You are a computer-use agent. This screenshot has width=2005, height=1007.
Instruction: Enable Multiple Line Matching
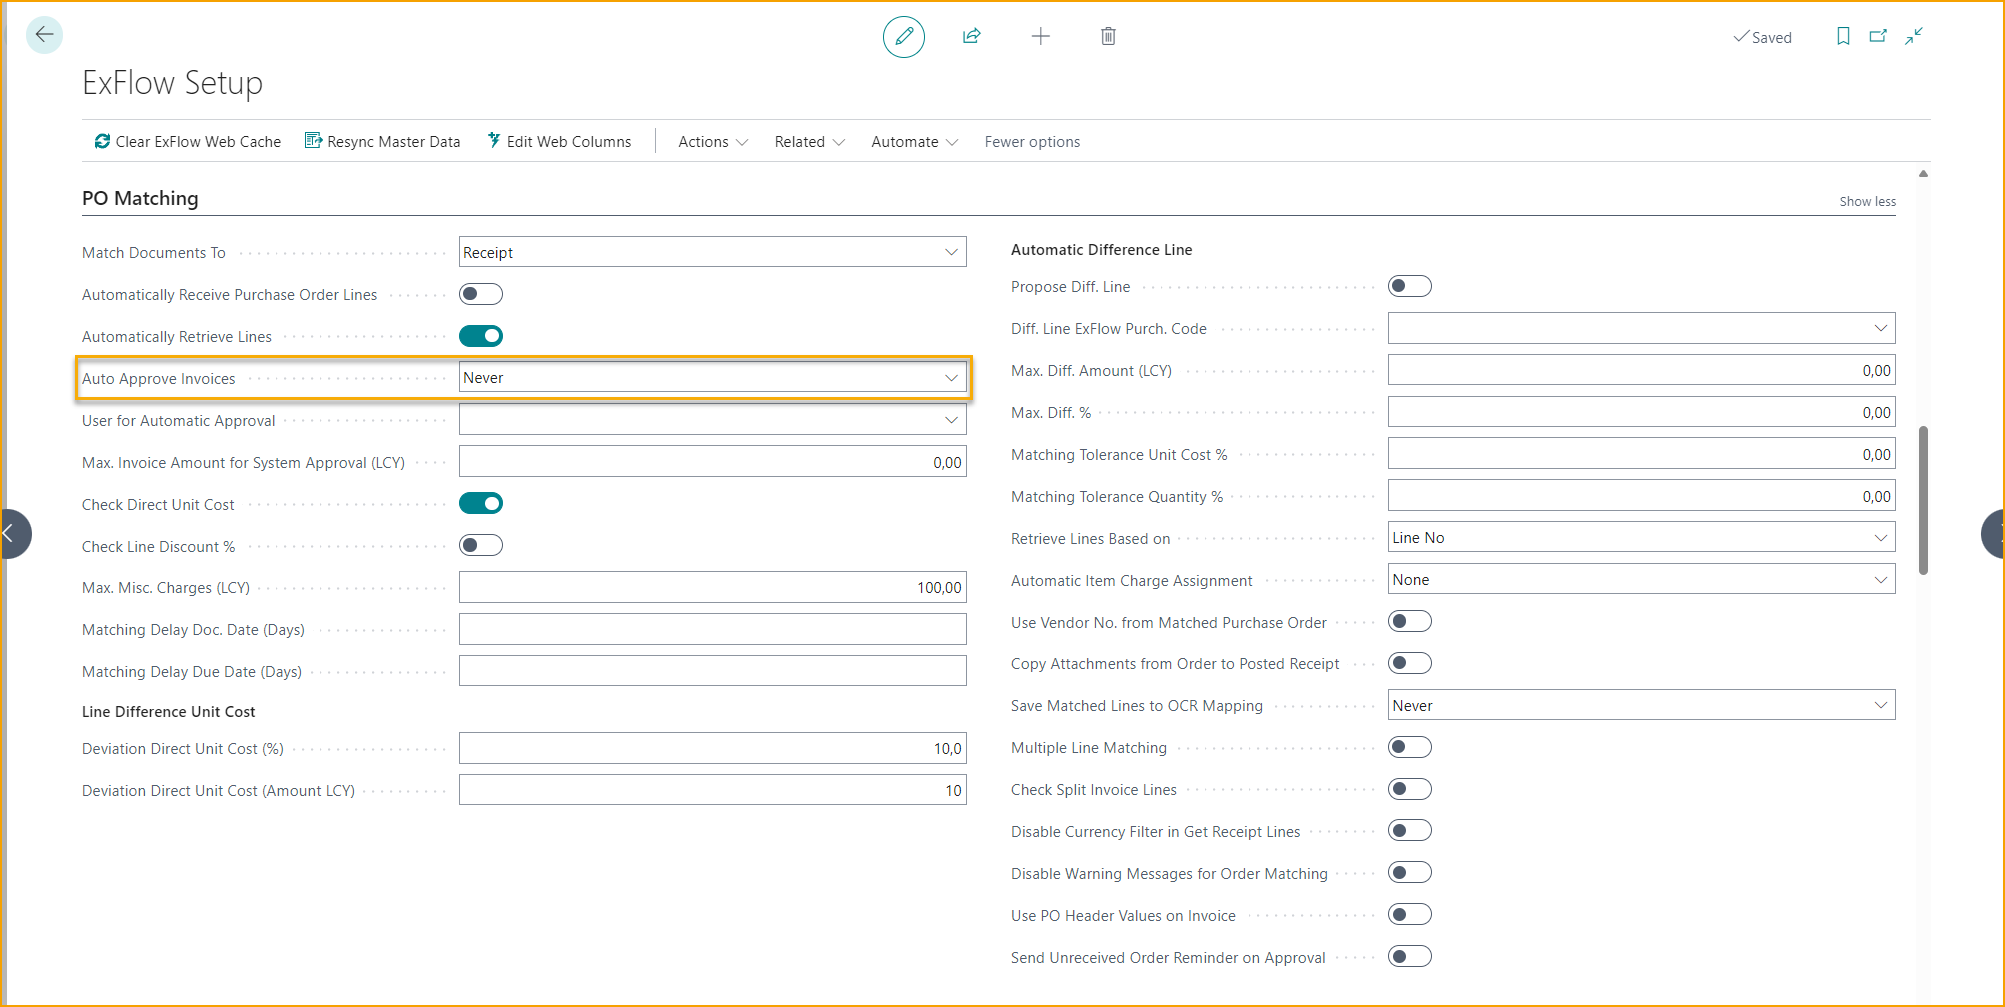(x=1410, y=747)
